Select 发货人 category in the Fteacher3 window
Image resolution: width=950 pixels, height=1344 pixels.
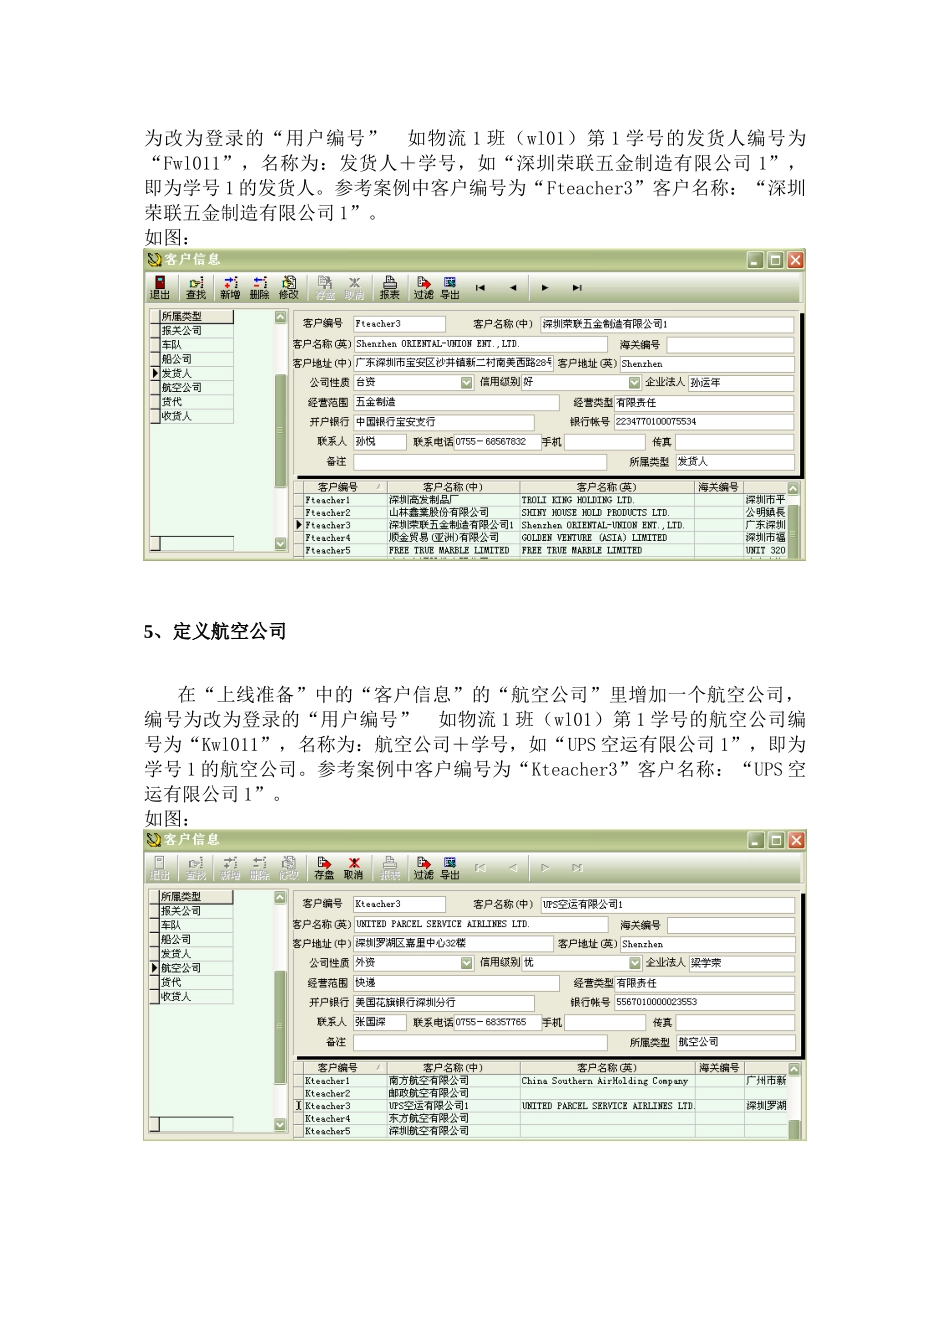coord(196,373)
